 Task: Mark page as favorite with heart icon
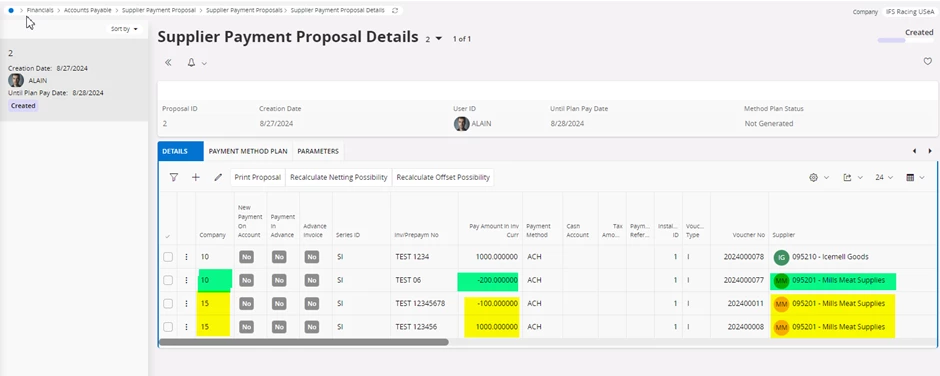(927, 61)
